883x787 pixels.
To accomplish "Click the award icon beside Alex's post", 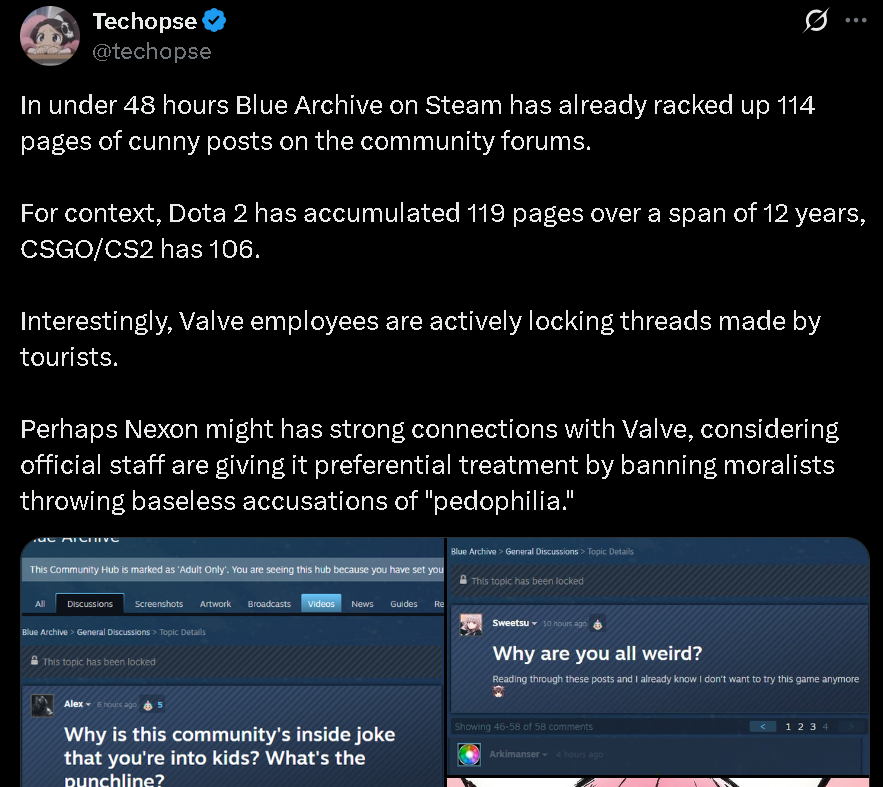I will pos(148,705).
